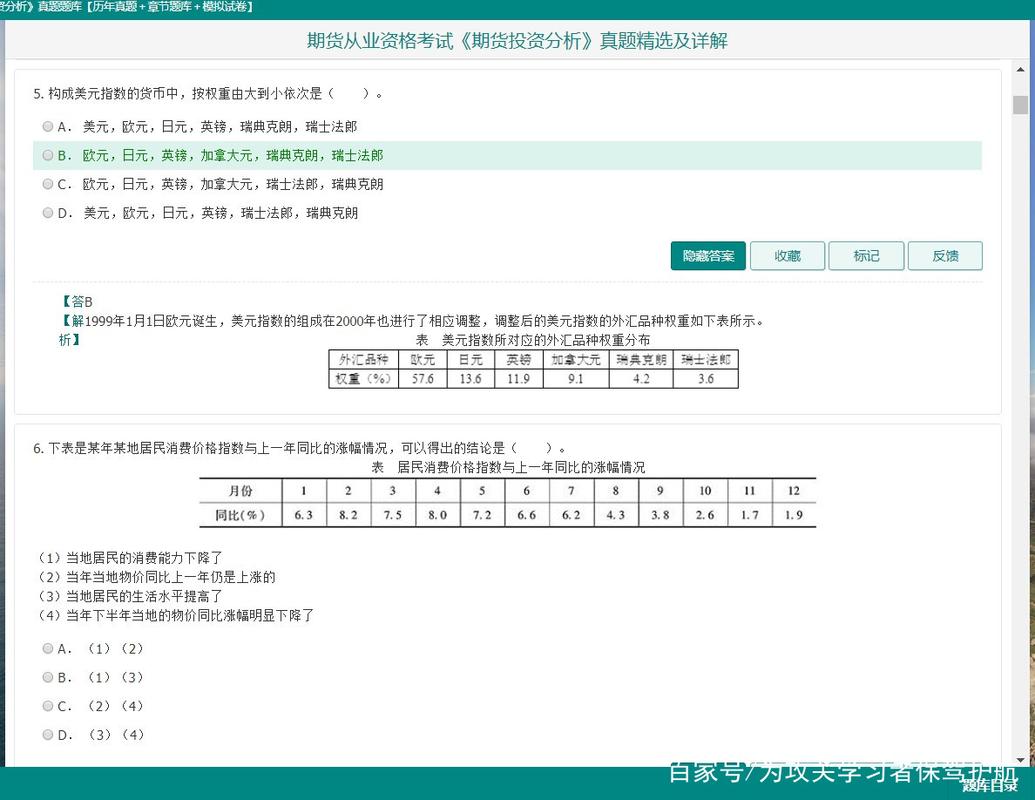Select radio option D for question 6

point(47,735)
